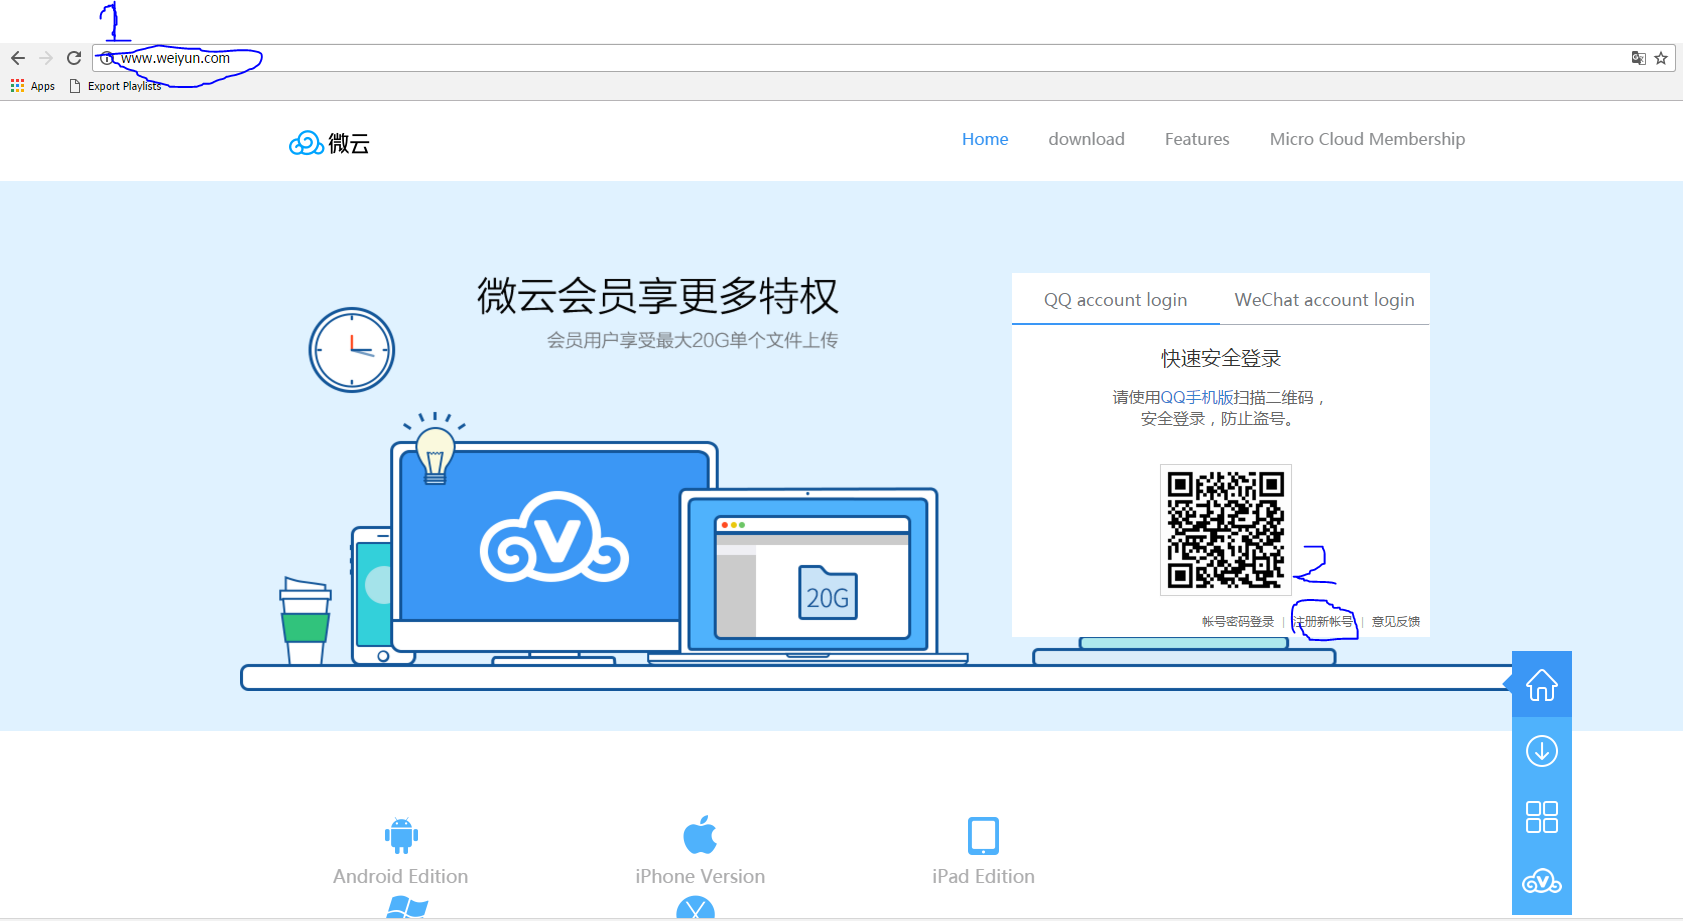Image resolution: width=1683 pixels, height=921 pixels.
Task: Open the translate page icon in address bar
Action: [1638, 58]
